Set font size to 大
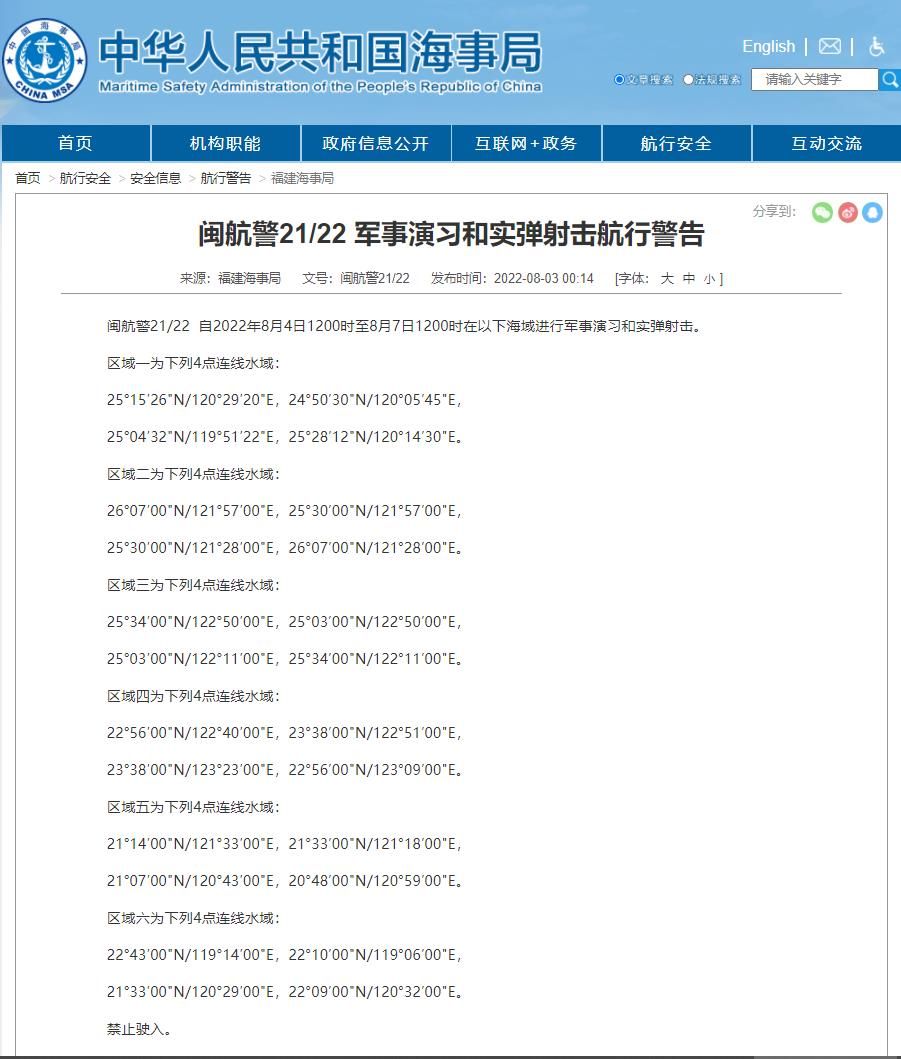 tap(667, 279)
